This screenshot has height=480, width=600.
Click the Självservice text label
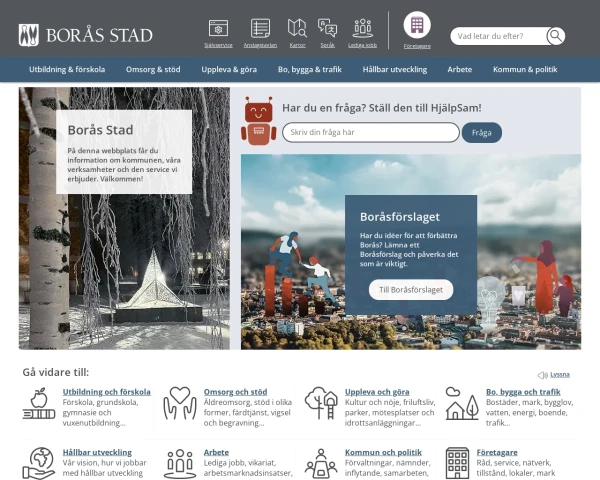tap(218, 45)
